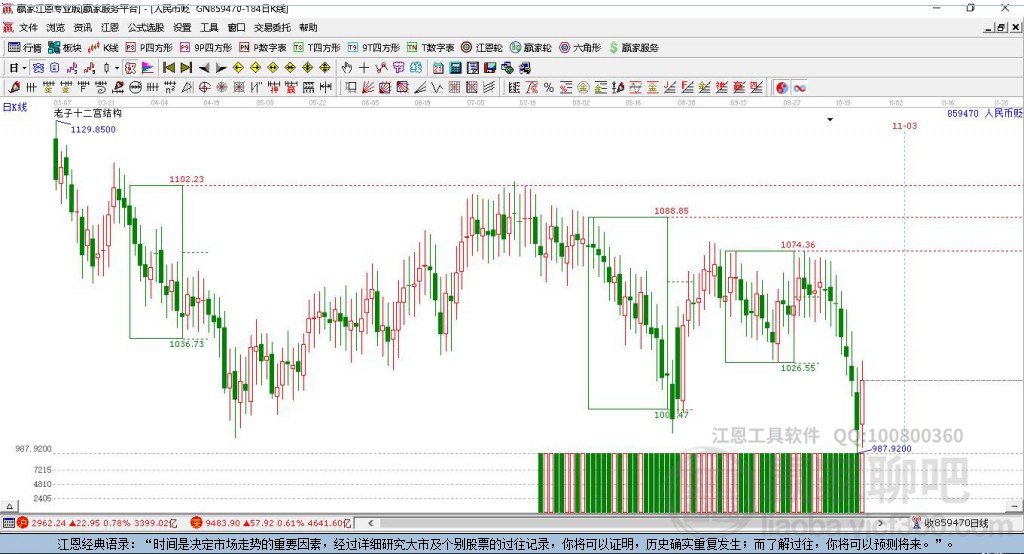Click the horizontal scrollbar track

click(x=627, y=523)
